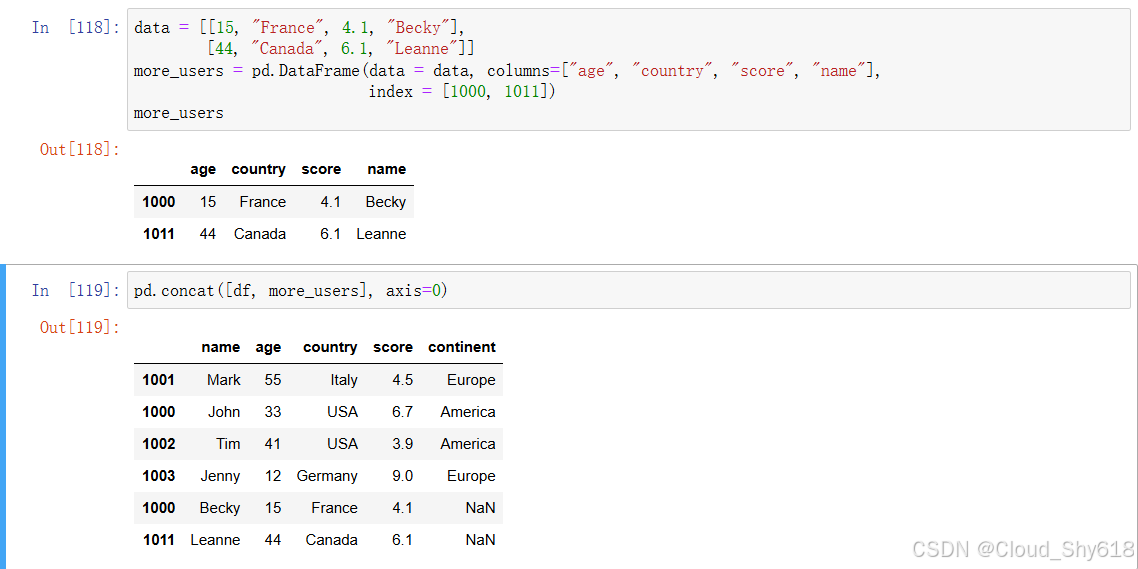The image size is (1138, 569).
Task: Click the 'Germany' country cell
Action: 327,476
